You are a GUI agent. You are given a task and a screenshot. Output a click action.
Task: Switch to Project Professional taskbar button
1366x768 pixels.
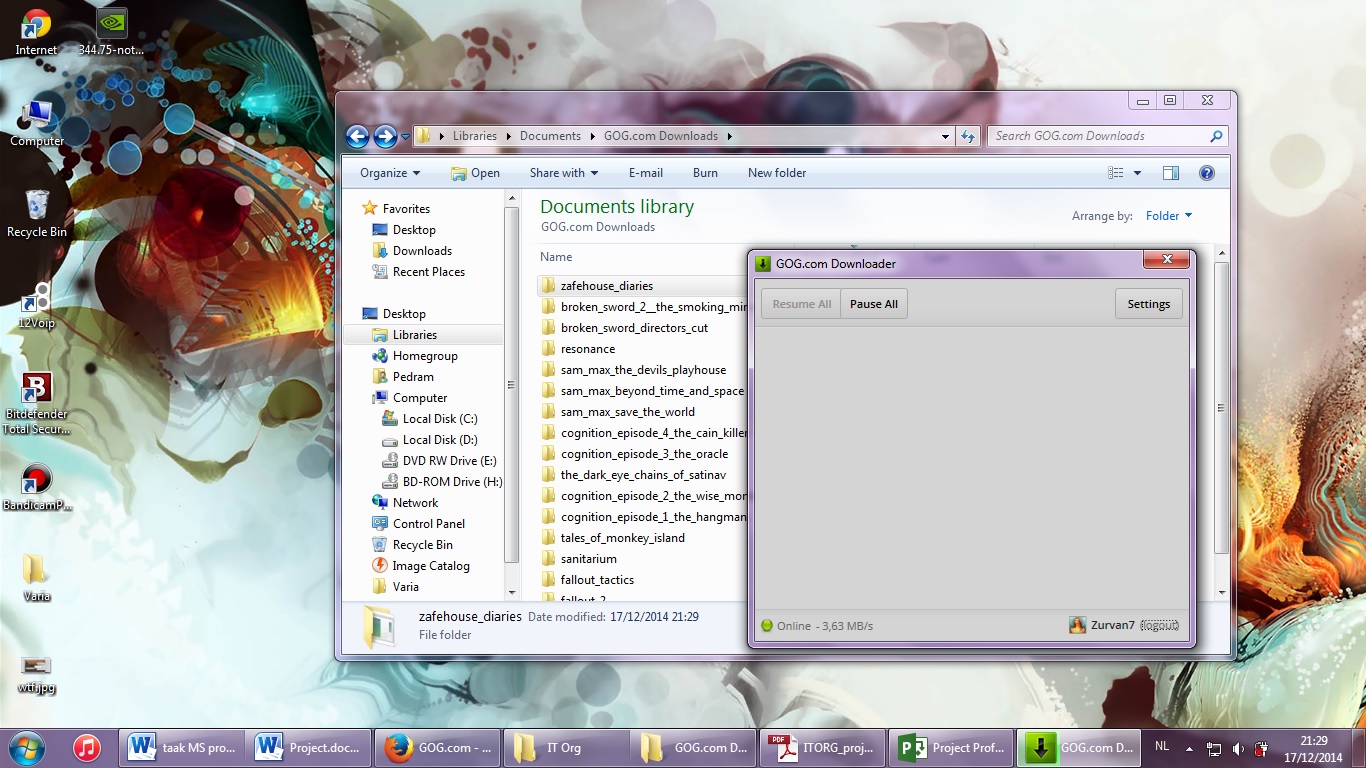point(950,747)
